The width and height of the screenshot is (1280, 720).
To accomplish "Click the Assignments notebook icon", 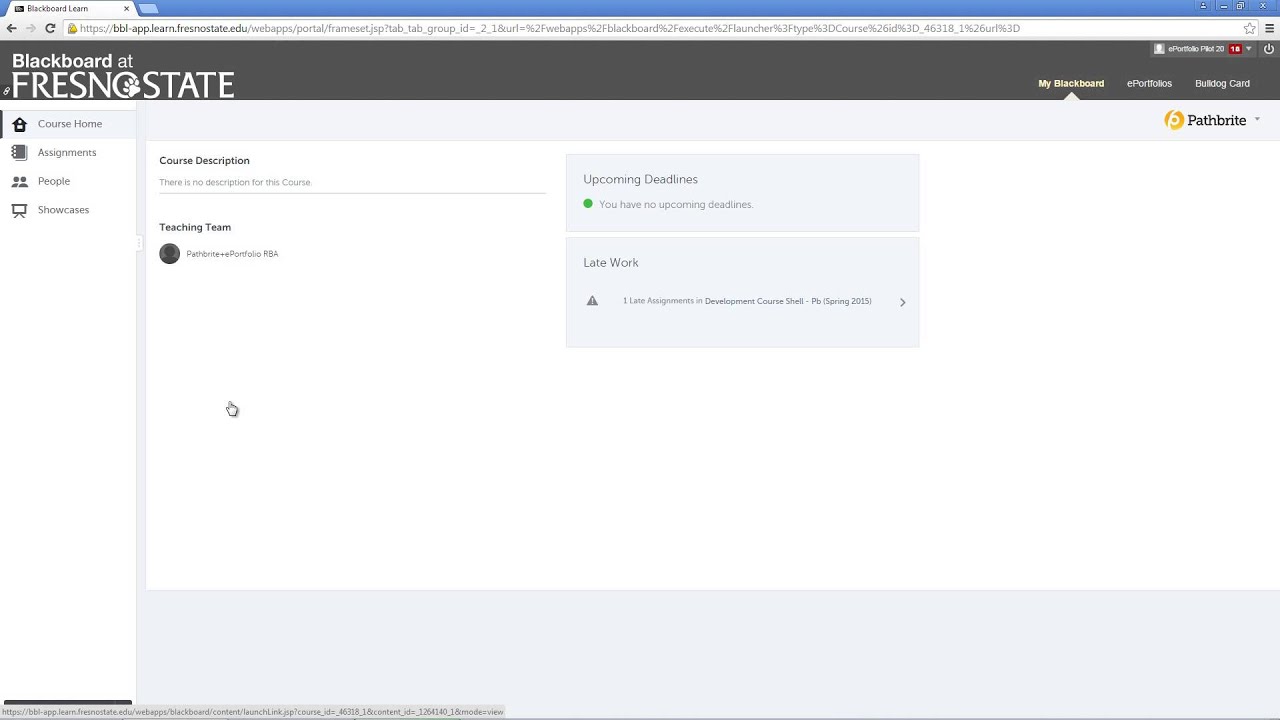I will click(x=19, y=152).
